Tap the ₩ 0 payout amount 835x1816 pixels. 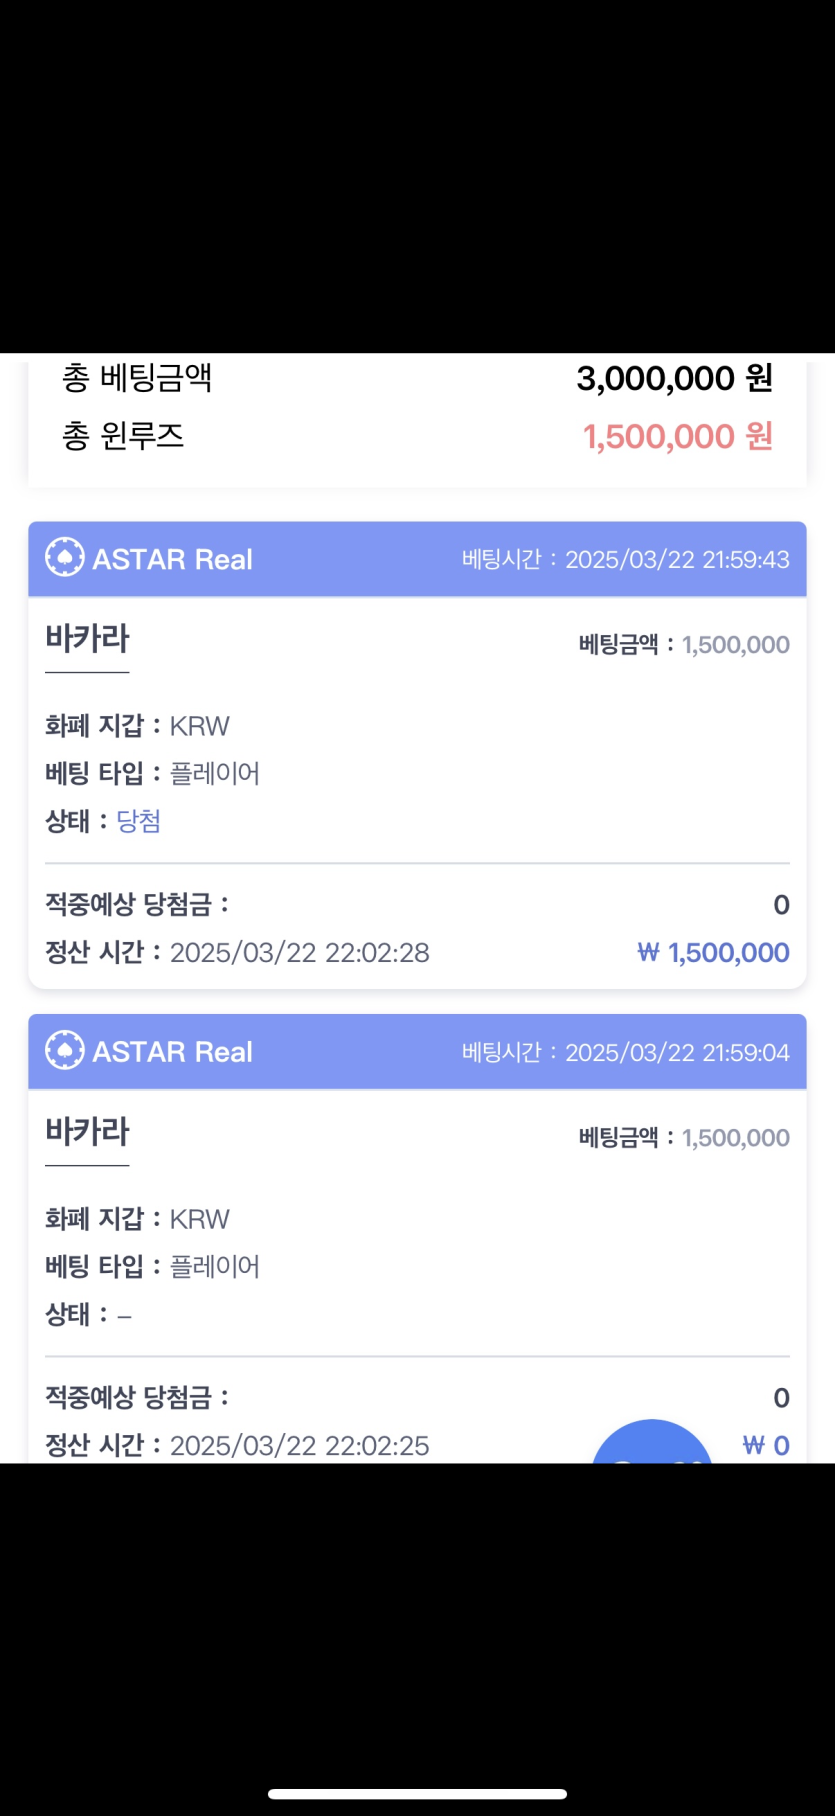click(x=766, y=1445)
